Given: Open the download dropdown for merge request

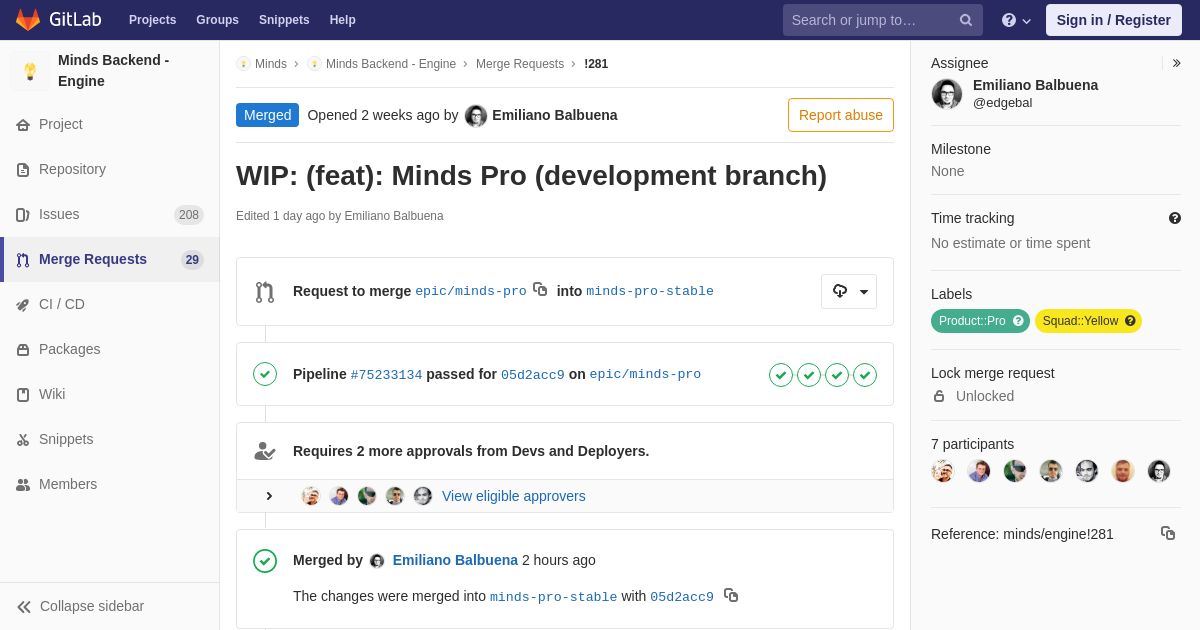Looking at the screenshot, I should point(849,291).
